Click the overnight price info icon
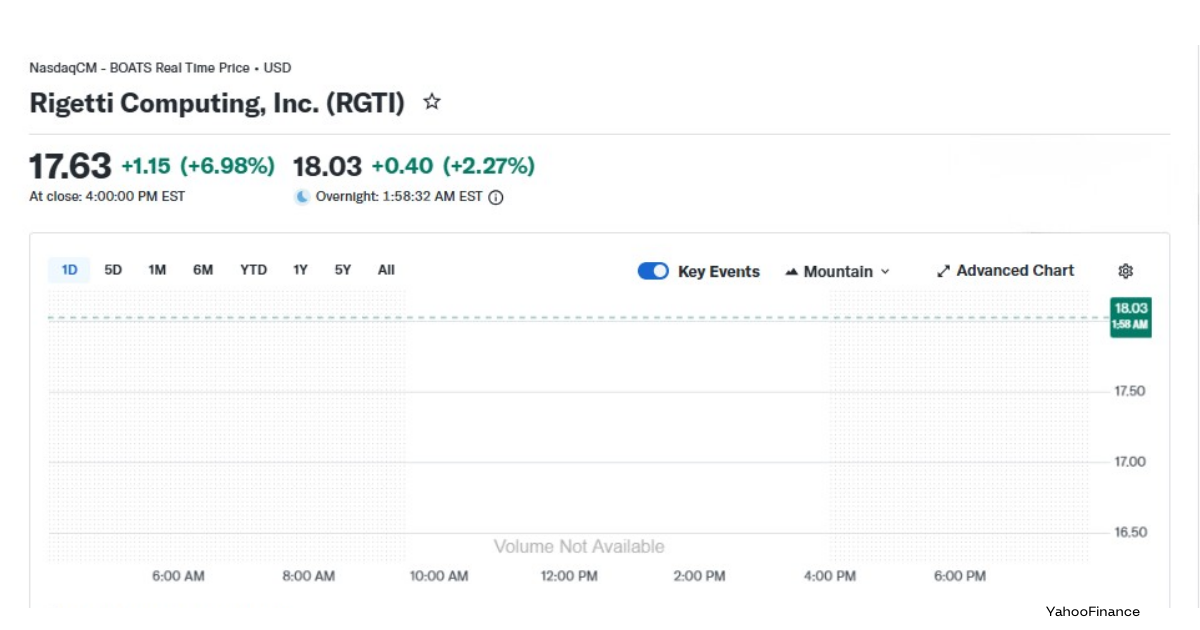1200x630 pixels. tap(493, 196)
